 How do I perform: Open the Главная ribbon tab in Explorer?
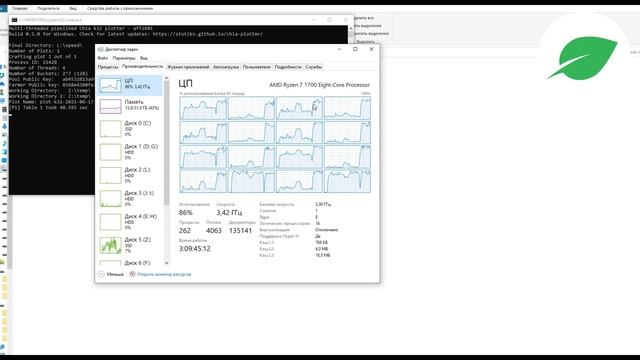(20, 8)
